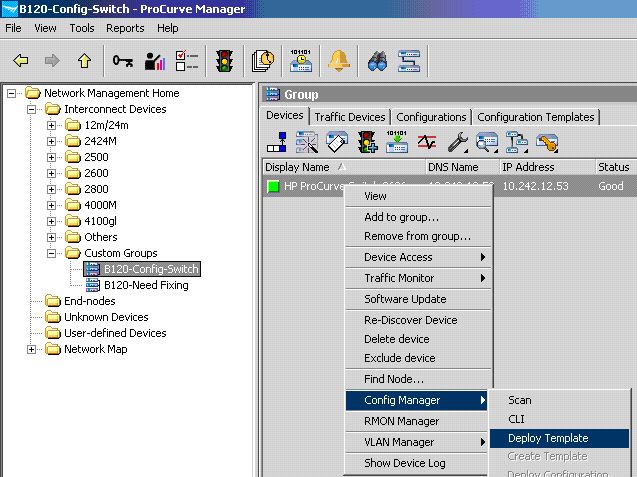Viewport: 637px width, 477px height.
Task: Expand the 4100gl folder
Action: click(51, 221)
